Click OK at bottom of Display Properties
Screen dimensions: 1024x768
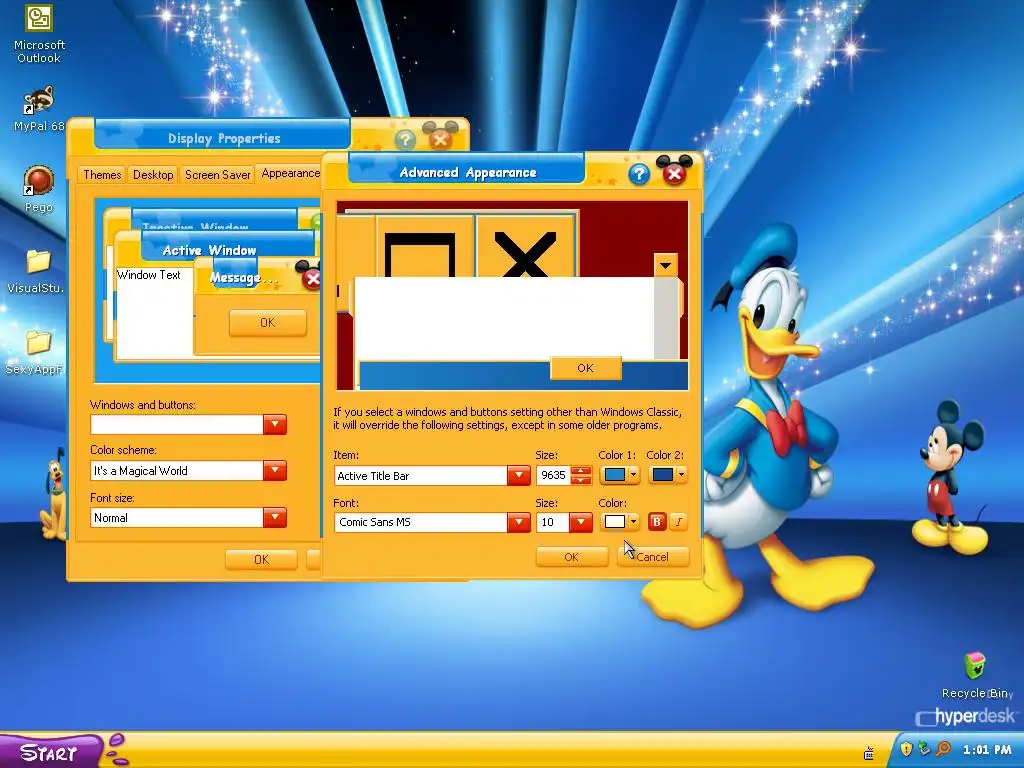click(x=261, y=560)
